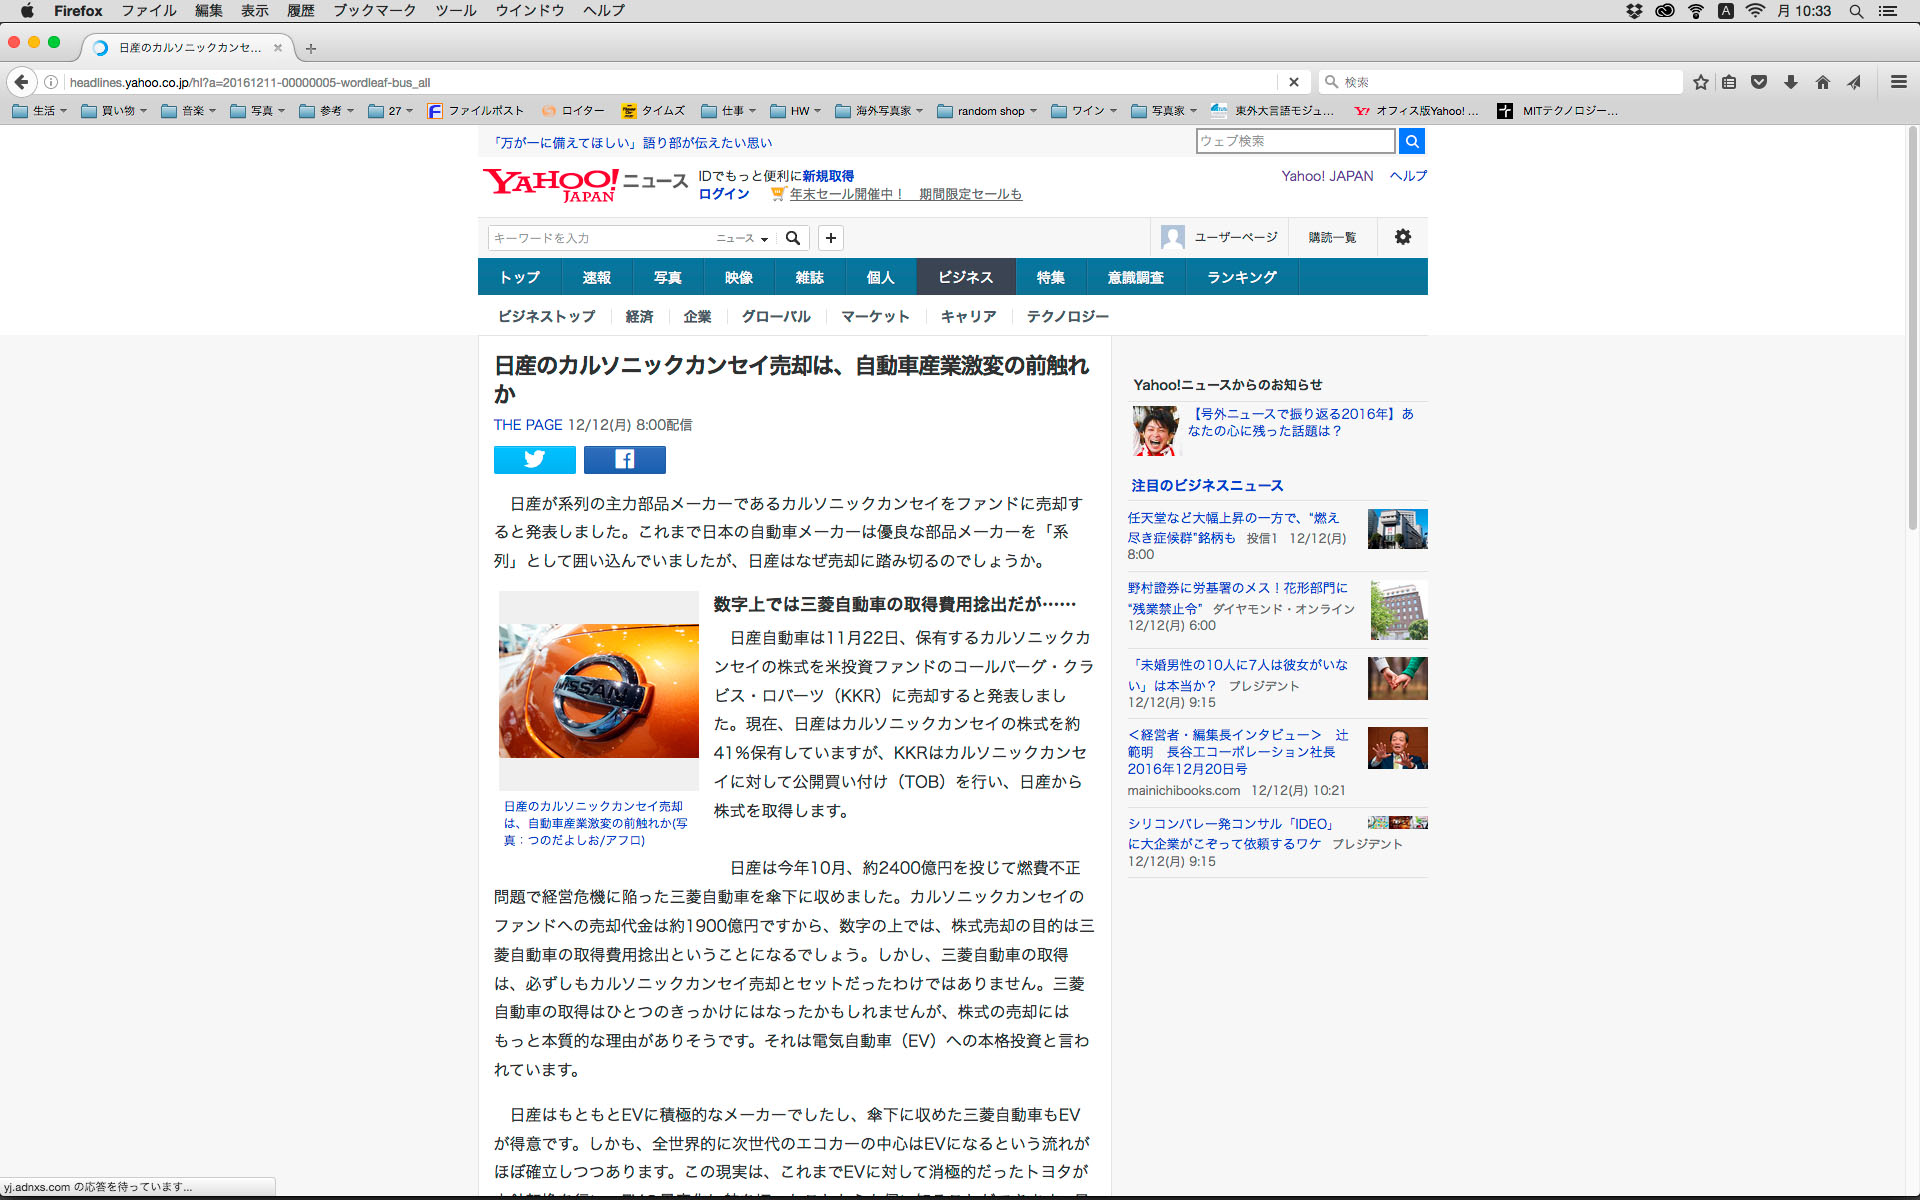The height and width of the screenshot is (1200, 1920).
Task: Click the Nissan logo article thumbnail
Action: point(598,690)
